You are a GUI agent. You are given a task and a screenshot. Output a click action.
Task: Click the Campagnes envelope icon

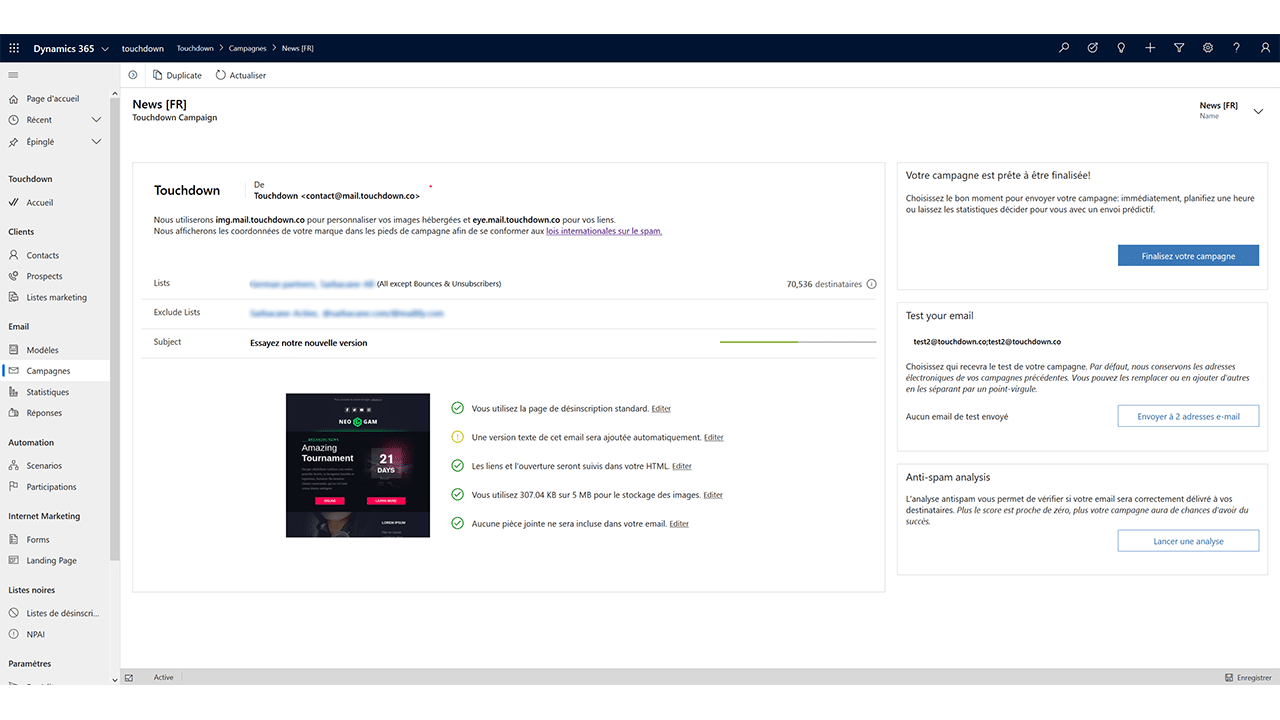(14, 371)
